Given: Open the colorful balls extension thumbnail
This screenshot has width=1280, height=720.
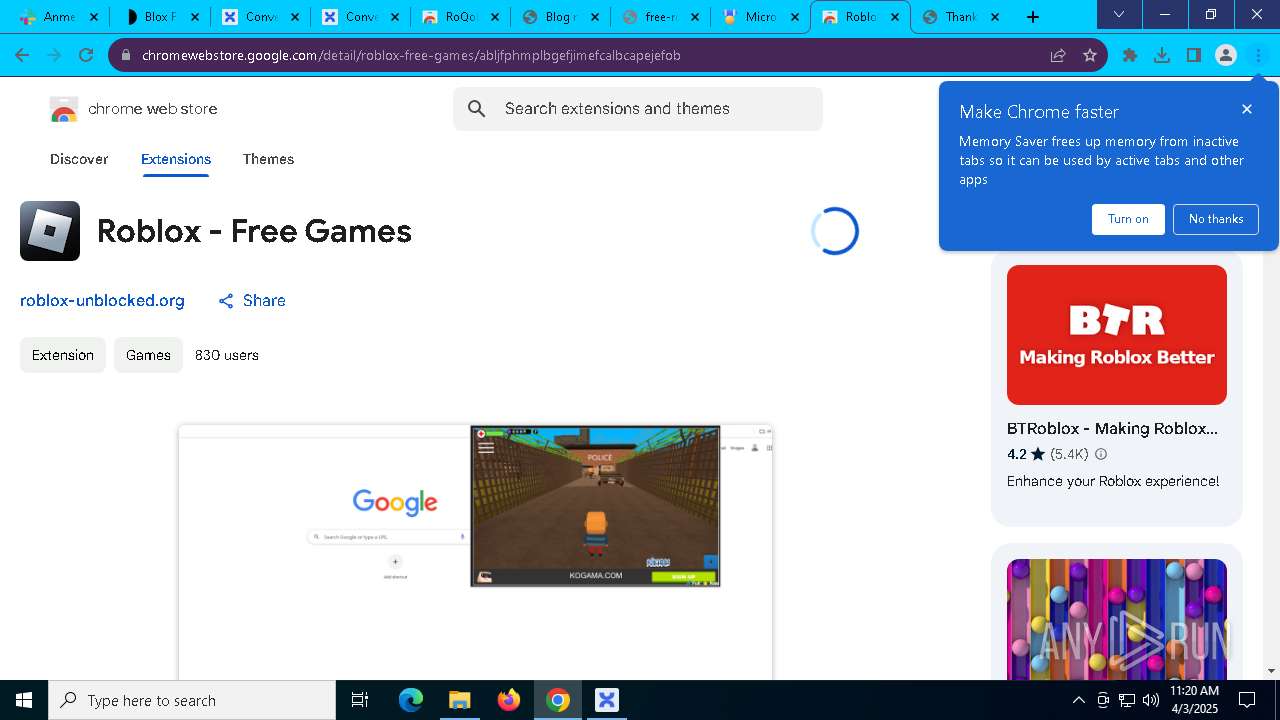Looking at the screenshot, I should (x=1117, y=619).
